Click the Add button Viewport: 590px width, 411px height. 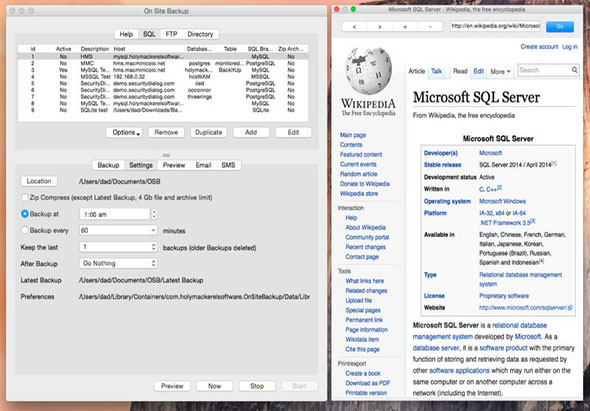[251, 132]
